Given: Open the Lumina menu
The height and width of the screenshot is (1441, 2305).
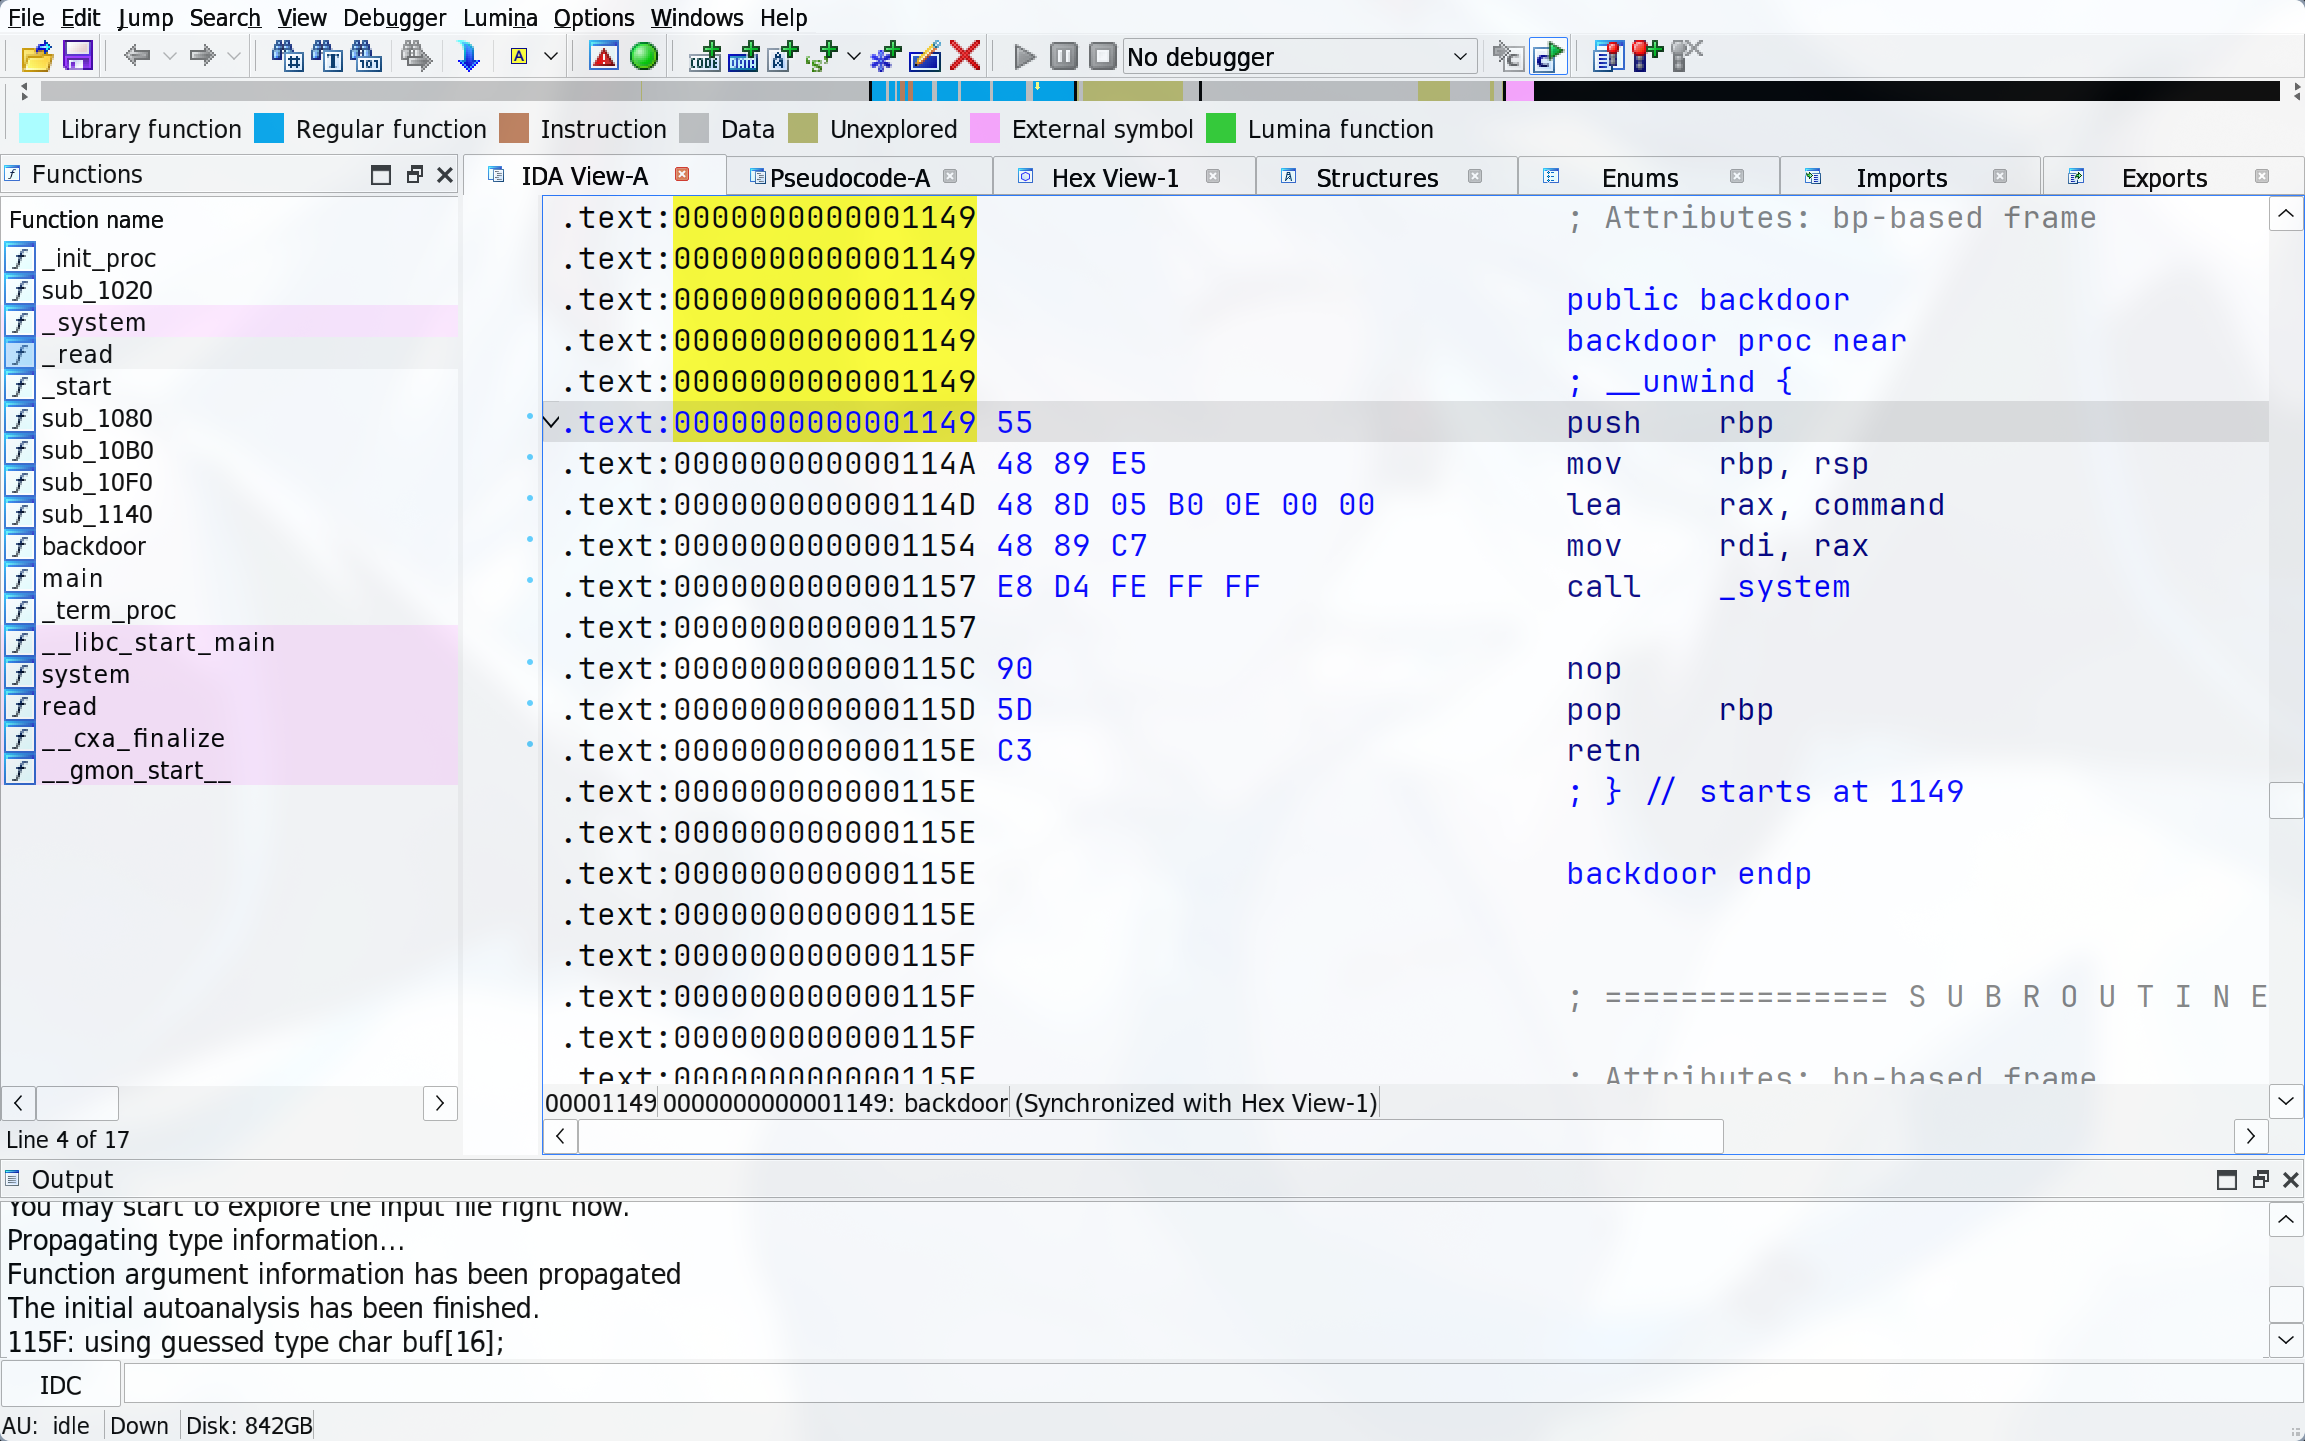Looking at the screenshot, I should tap(500, 17).
